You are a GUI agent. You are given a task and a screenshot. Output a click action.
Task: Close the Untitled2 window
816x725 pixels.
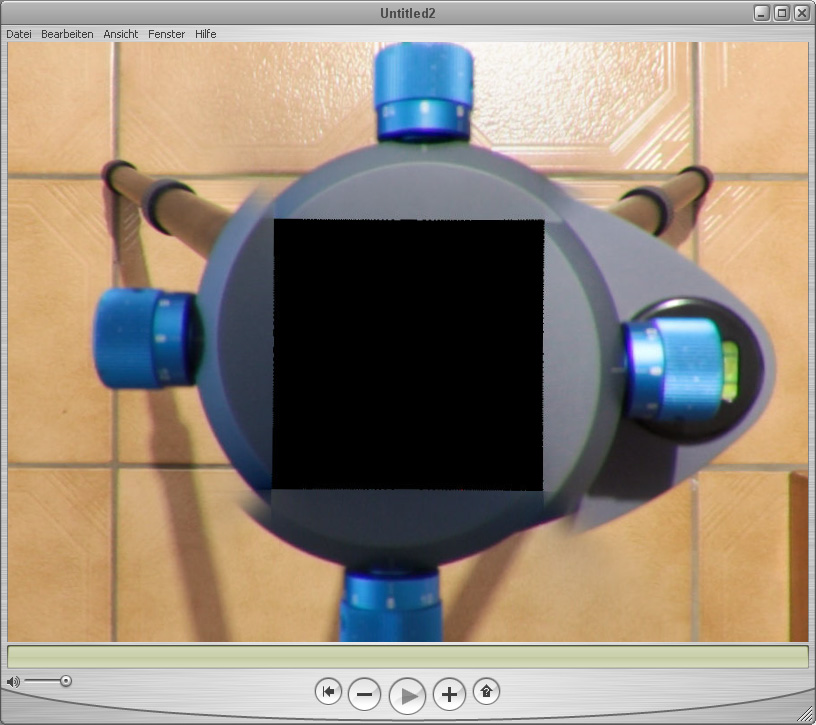(801, 13)
